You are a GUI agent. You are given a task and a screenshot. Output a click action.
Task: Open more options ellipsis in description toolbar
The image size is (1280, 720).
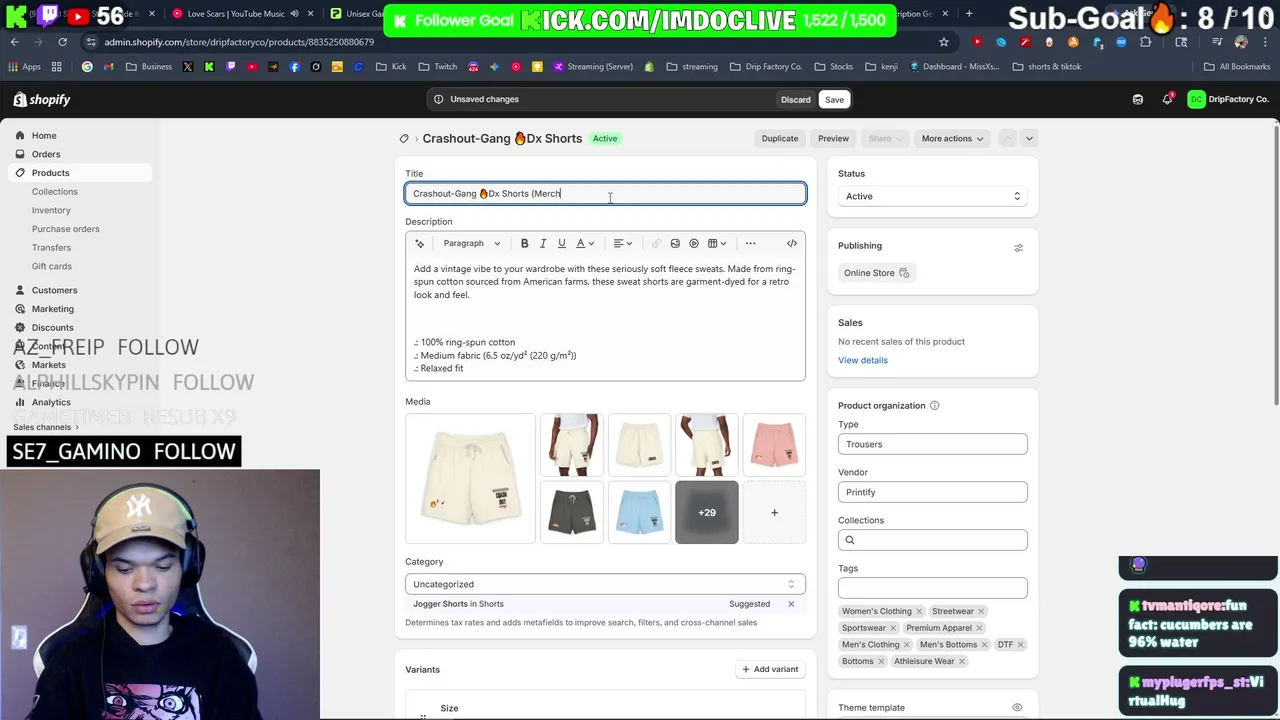click(750, 243)
